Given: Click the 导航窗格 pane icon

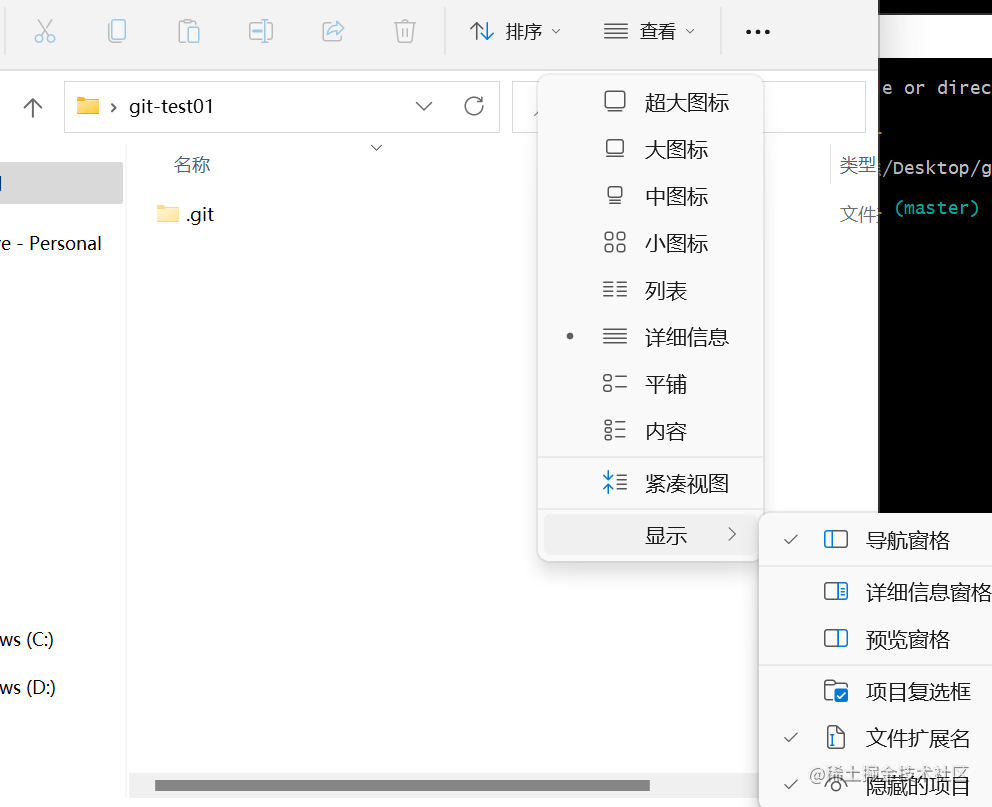Looking at the screenshot, I should pos(836,539).
